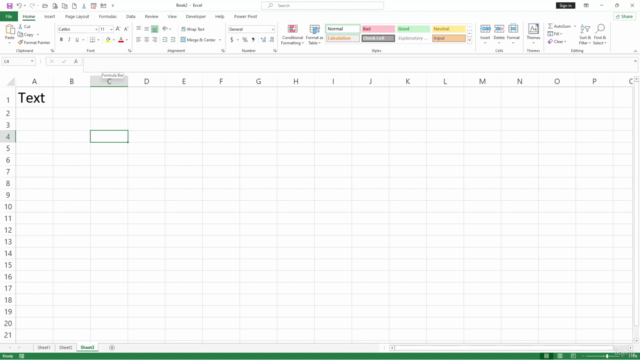Toggle italic formatting

coord(69,40)
